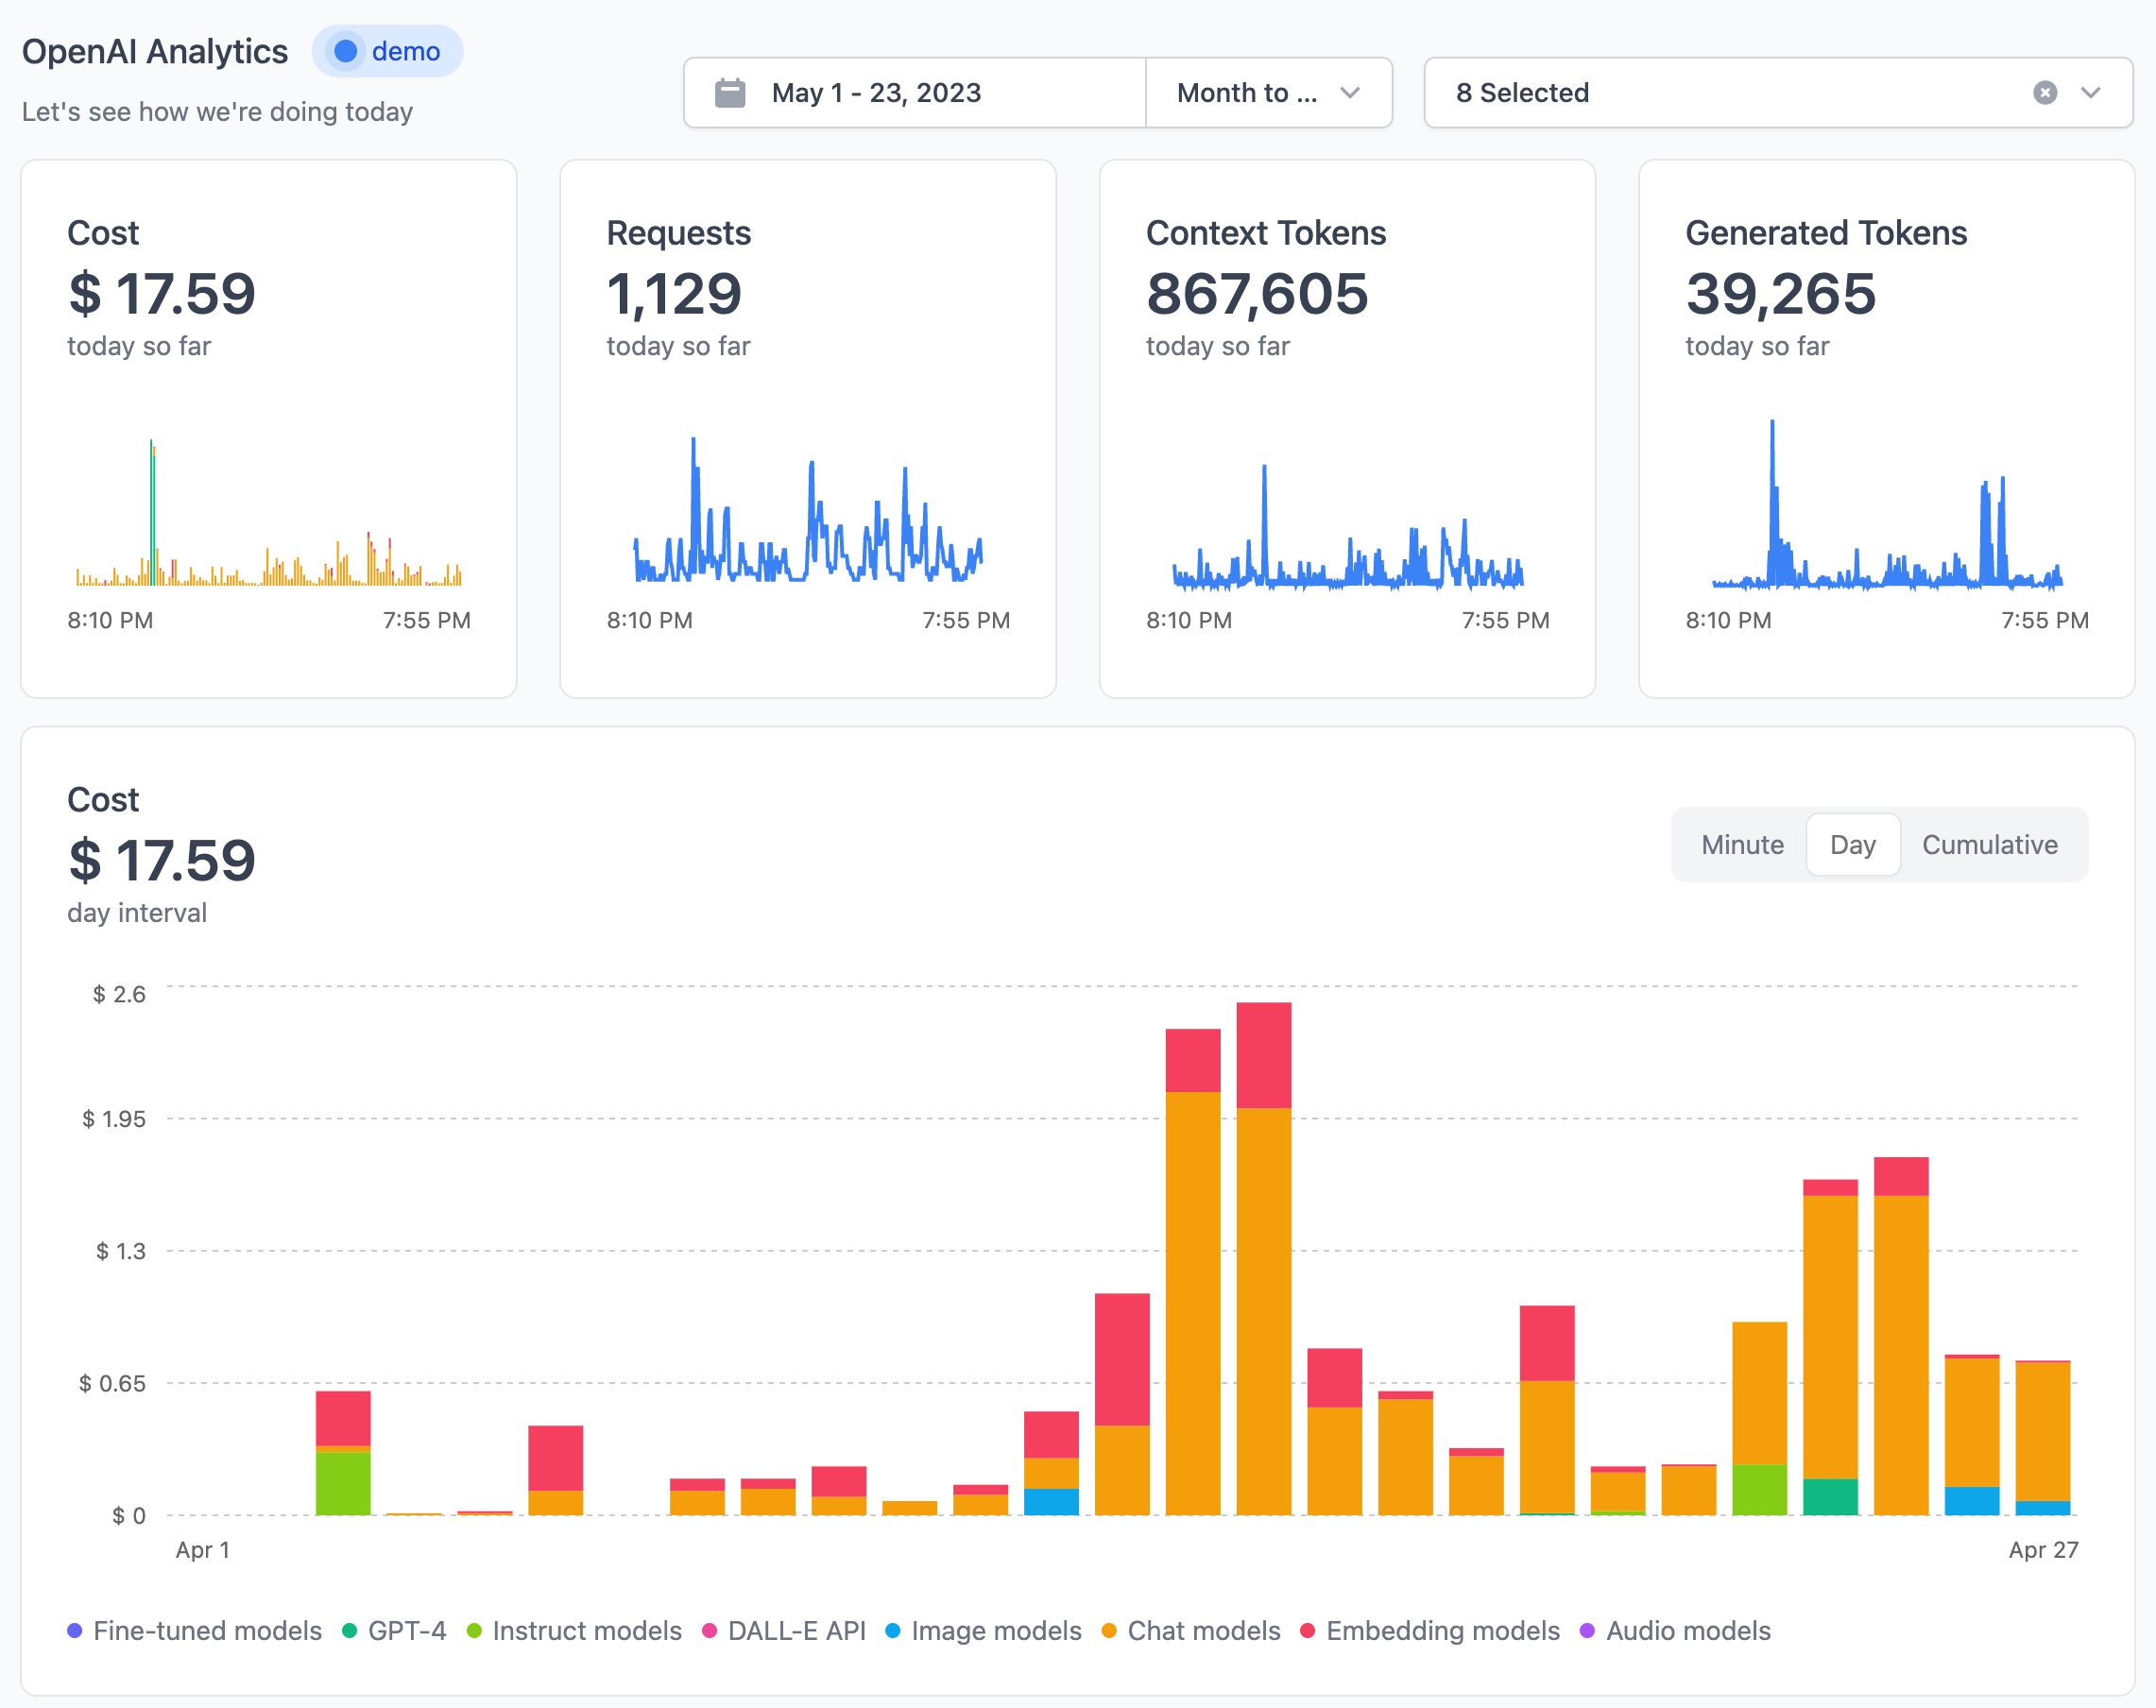The height and width of the screenshot is (1708, 2156).
Task: Click the 1,129 requests value
Action: [x=674, y=294]
